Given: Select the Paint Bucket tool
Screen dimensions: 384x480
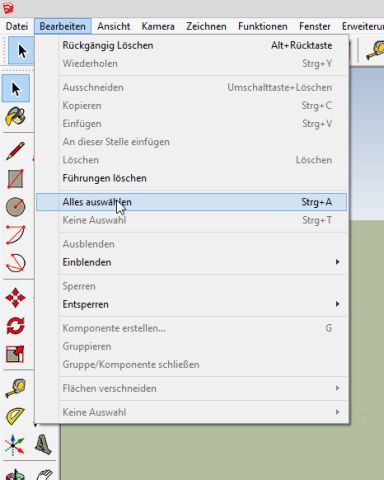Looking at the screenshot, I should [15, 116].
